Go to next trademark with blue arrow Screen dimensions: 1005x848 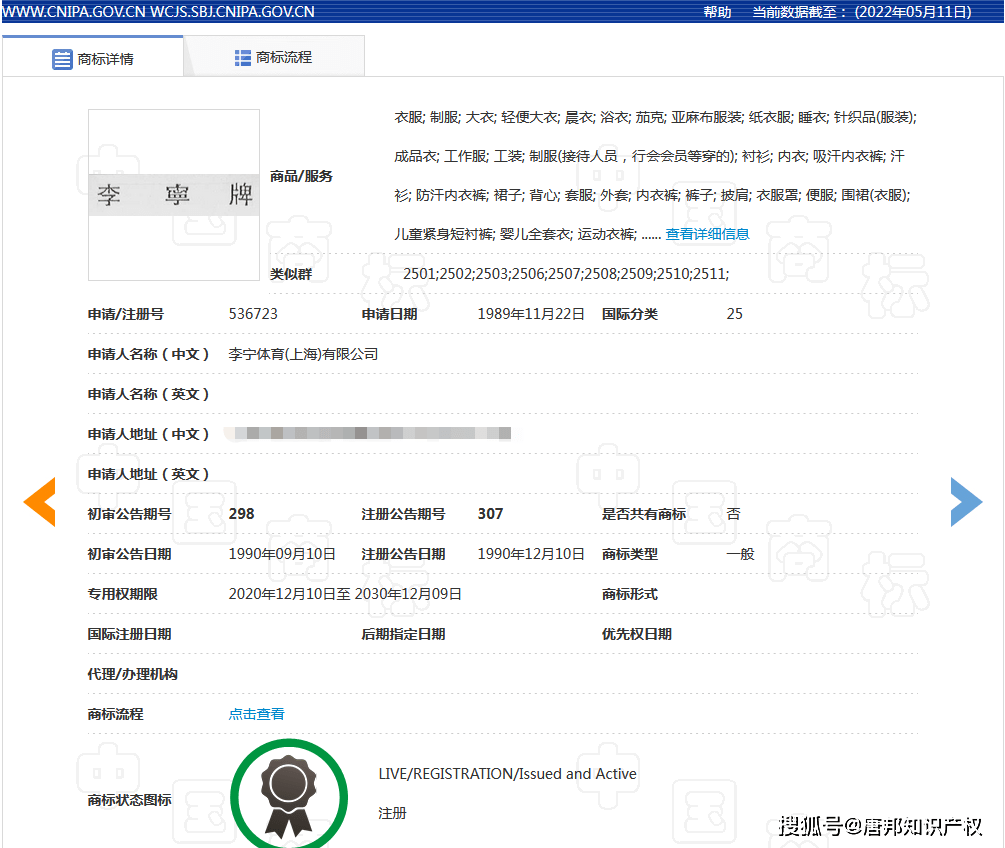coord(966,502)
